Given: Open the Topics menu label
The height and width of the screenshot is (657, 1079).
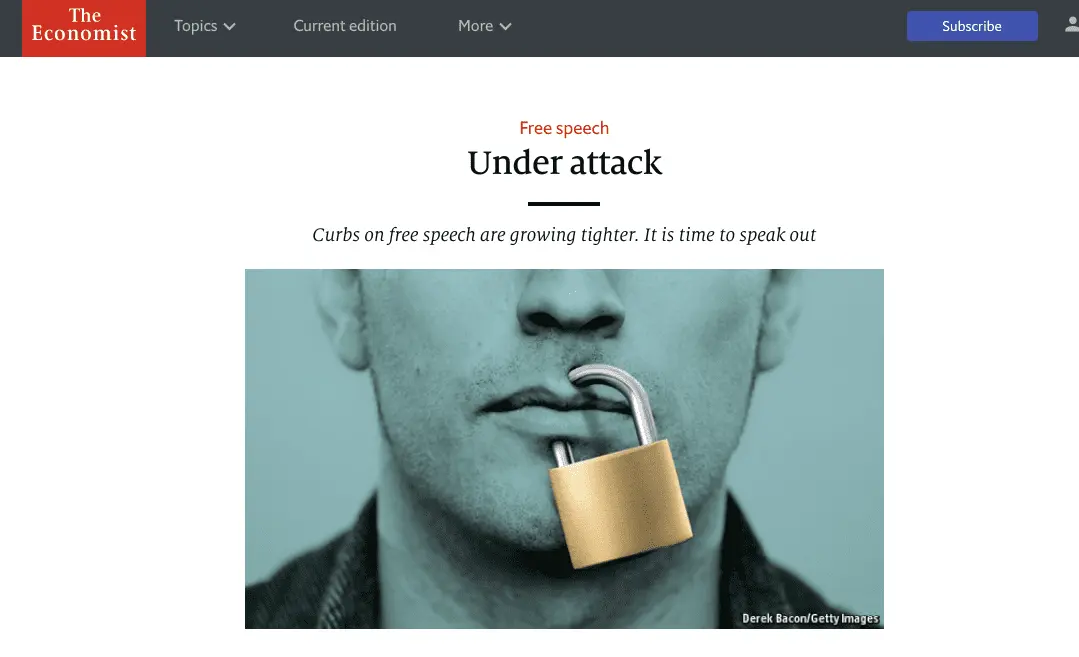Looking at the screenshot, I should coord(195,26).
